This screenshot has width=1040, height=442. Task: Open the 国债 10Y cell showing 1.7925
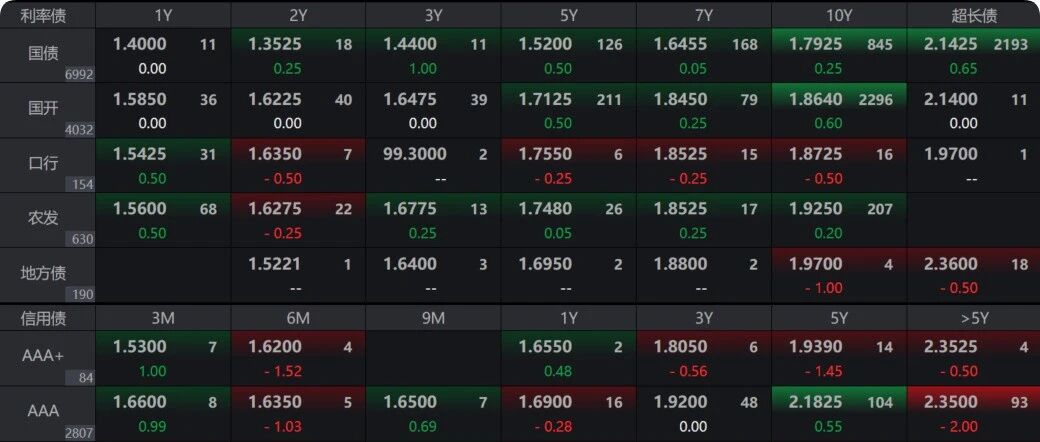click(838, 55)
